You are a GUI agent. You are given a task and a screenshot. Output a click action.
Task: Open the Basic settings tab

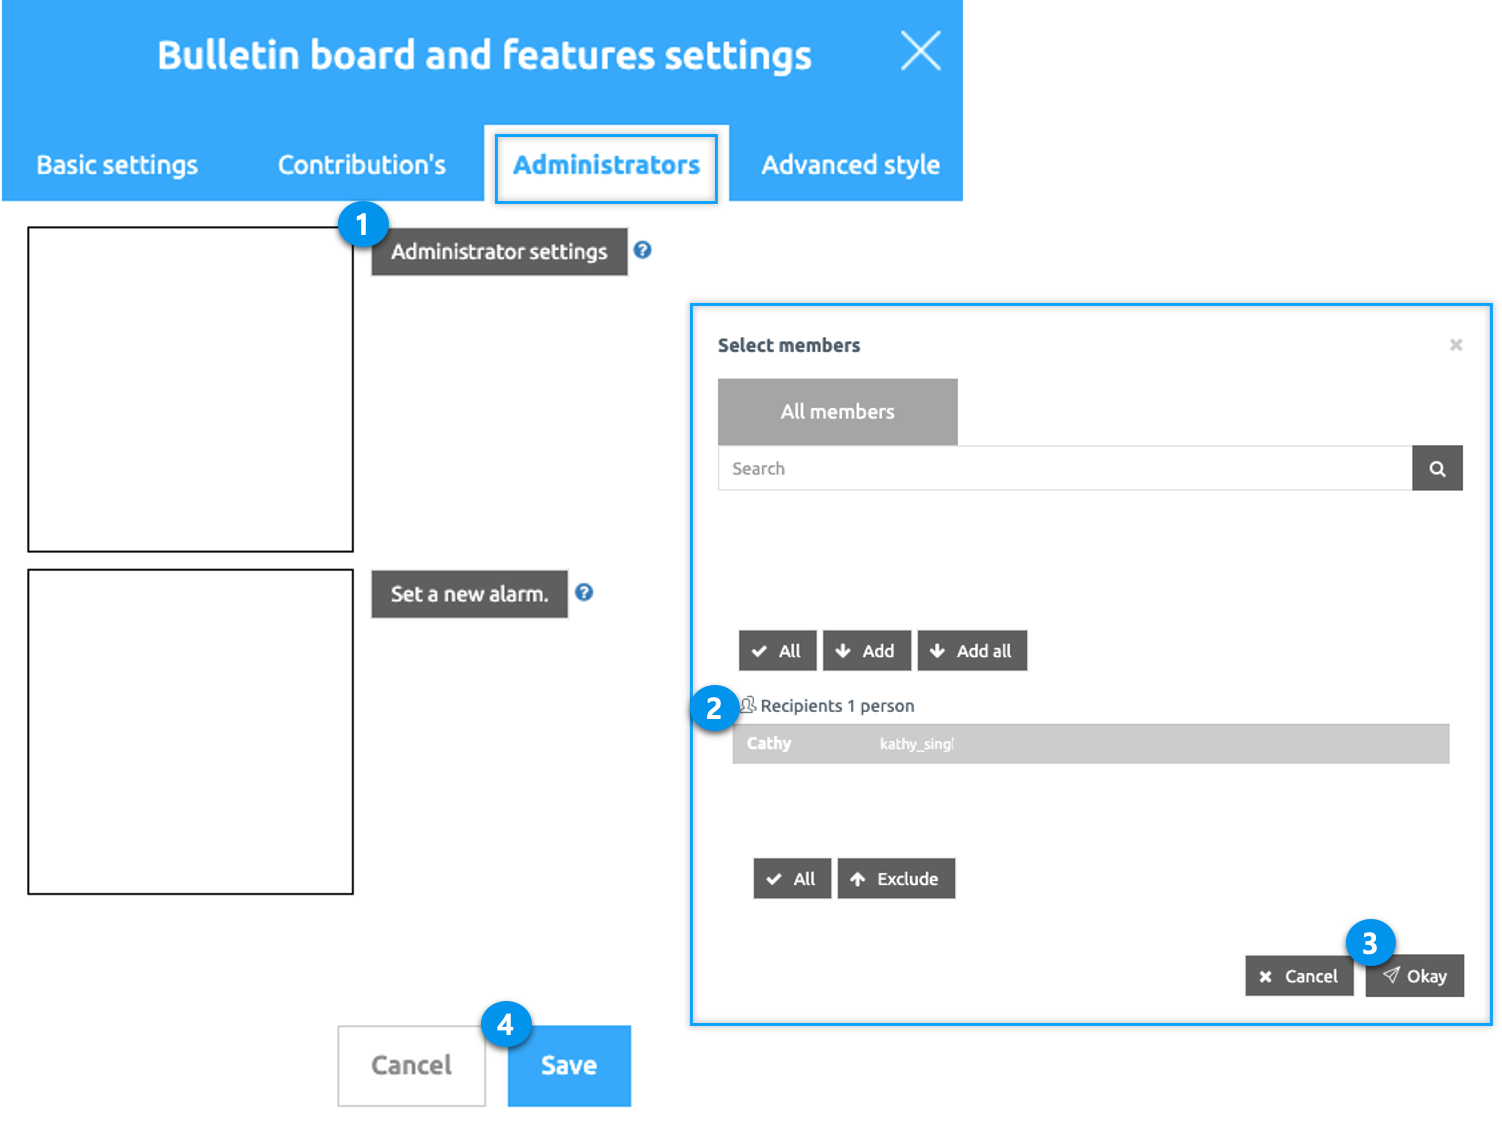[x=117, y=165]
